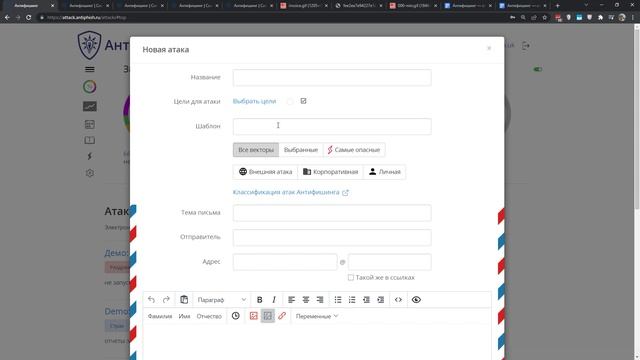Open the browser profile avatar

click(622, 18)
